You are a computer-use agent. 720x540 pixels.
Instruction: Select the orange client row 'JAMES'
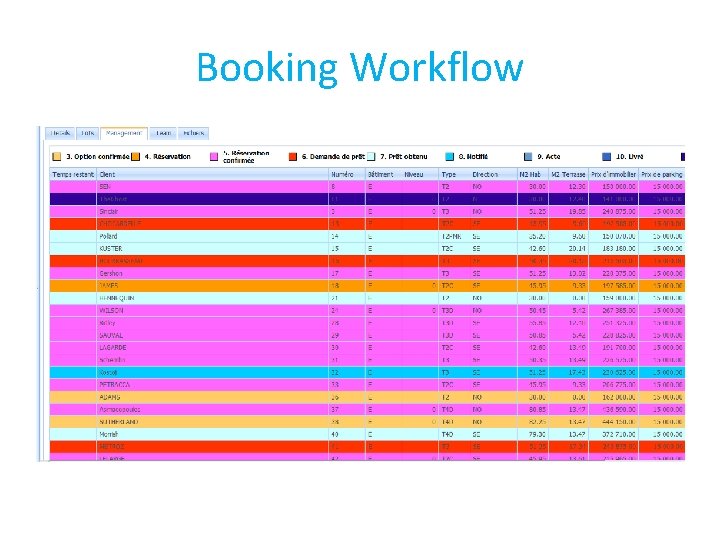tap(367, 286)
